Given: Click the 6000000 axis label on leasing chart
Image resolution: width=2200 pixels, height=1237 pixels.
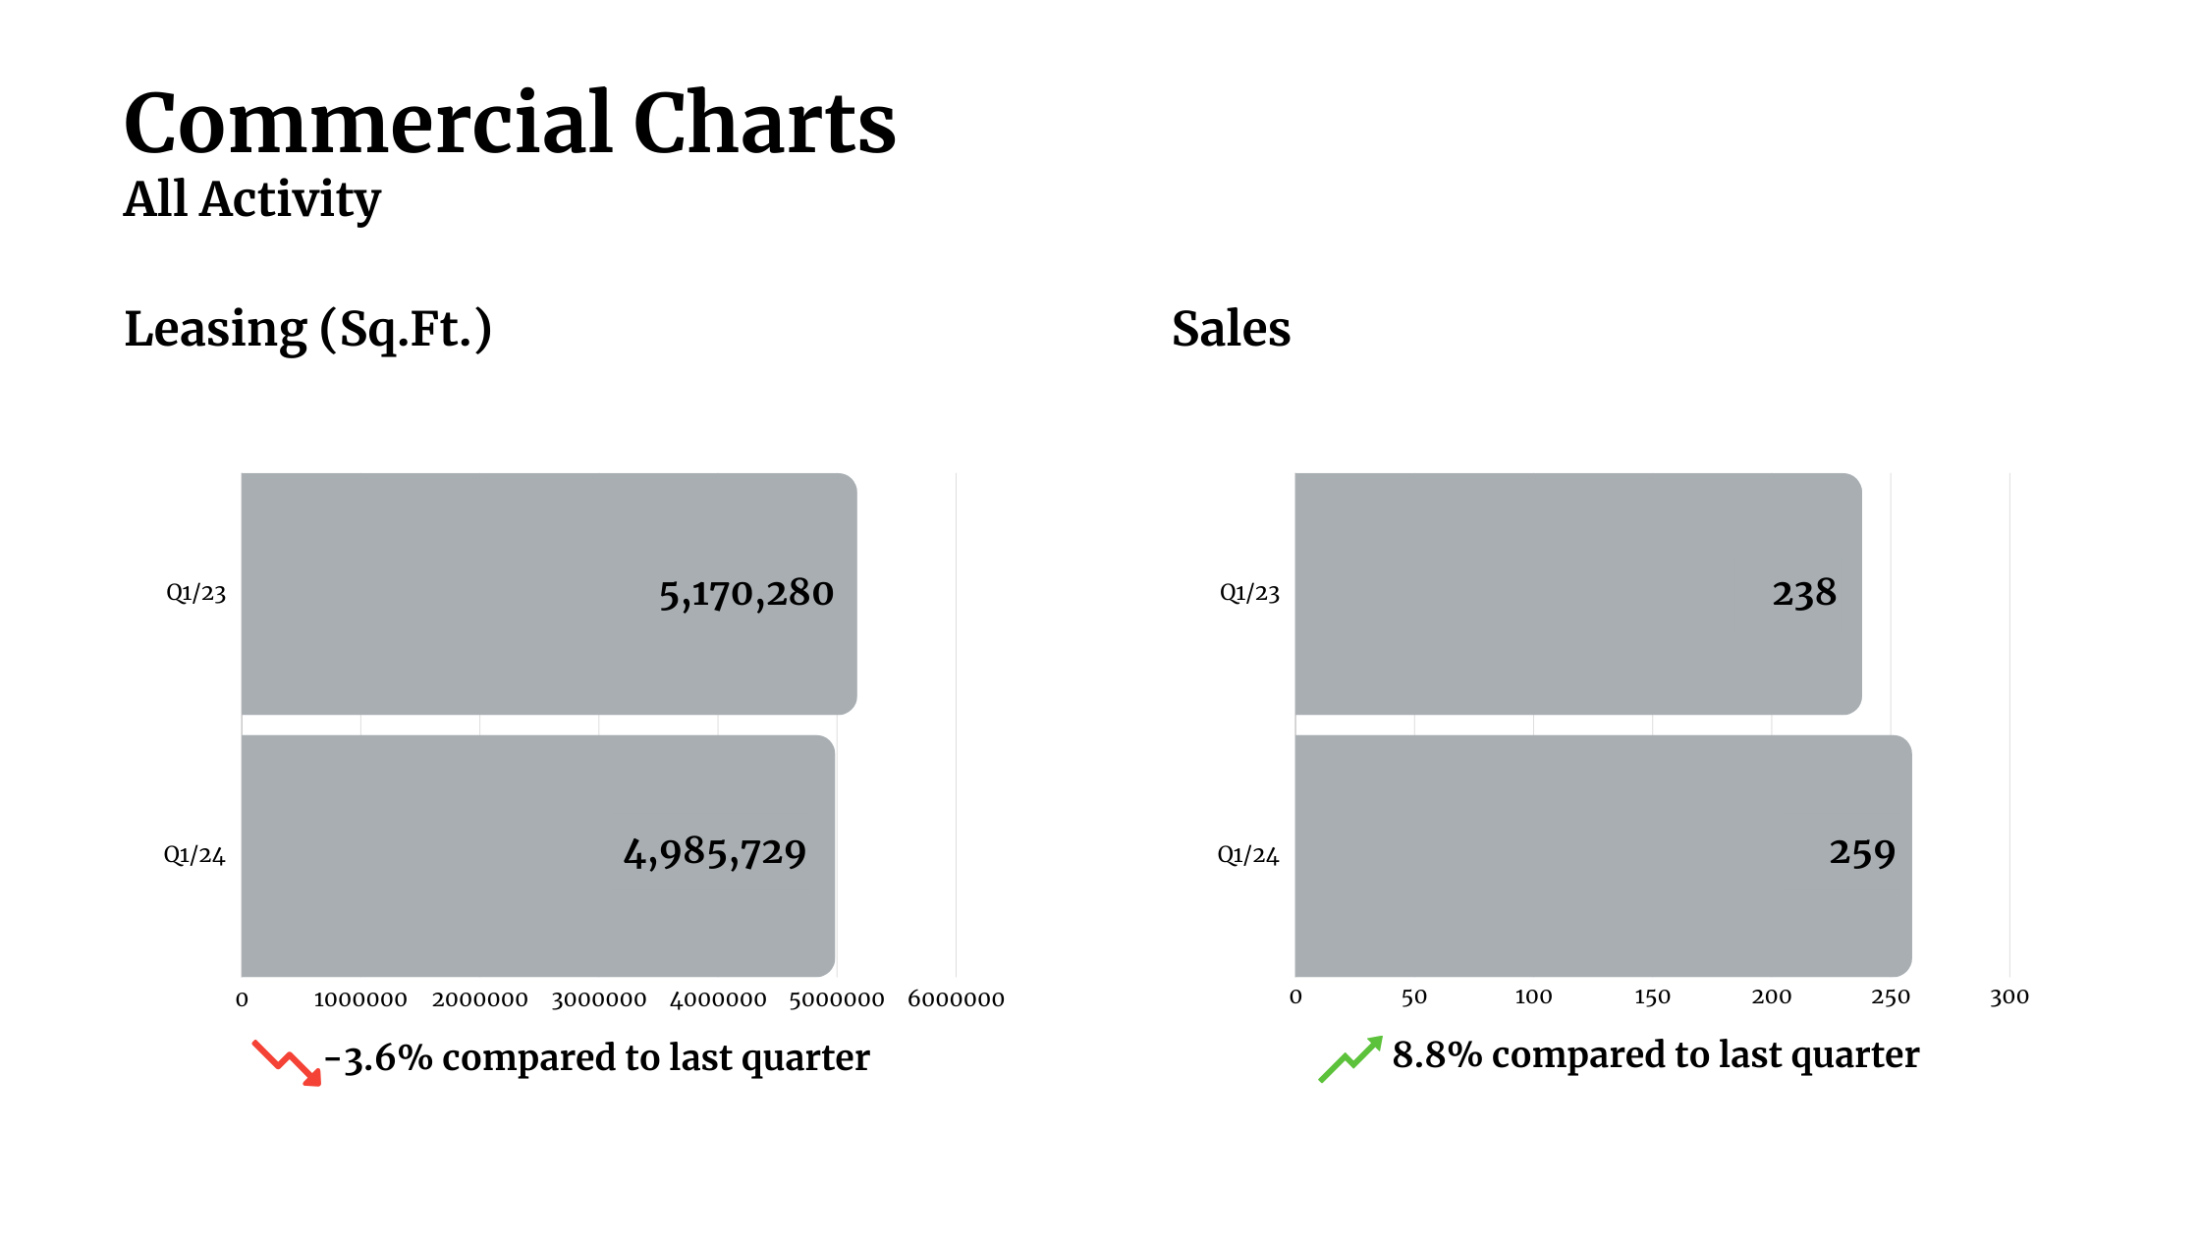Looking at the screenshot, I should point(955,999).
